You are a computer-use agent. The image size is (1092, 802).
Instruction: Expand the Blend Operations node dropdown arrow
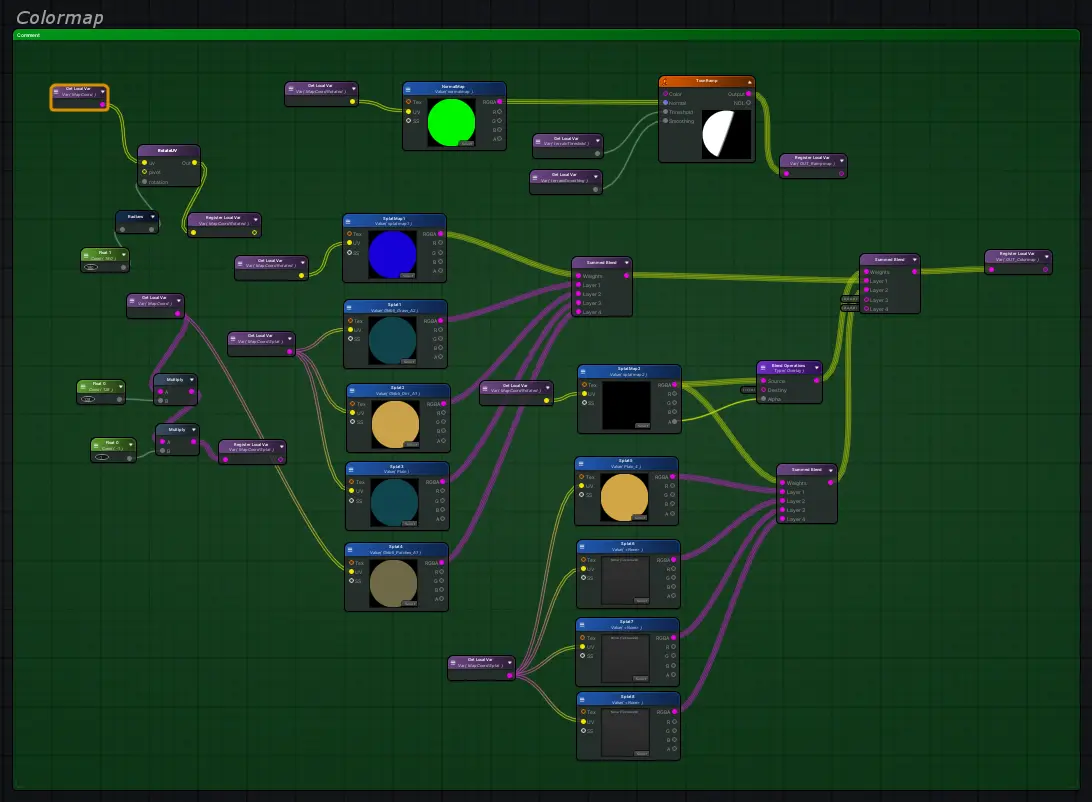point(816,367)
